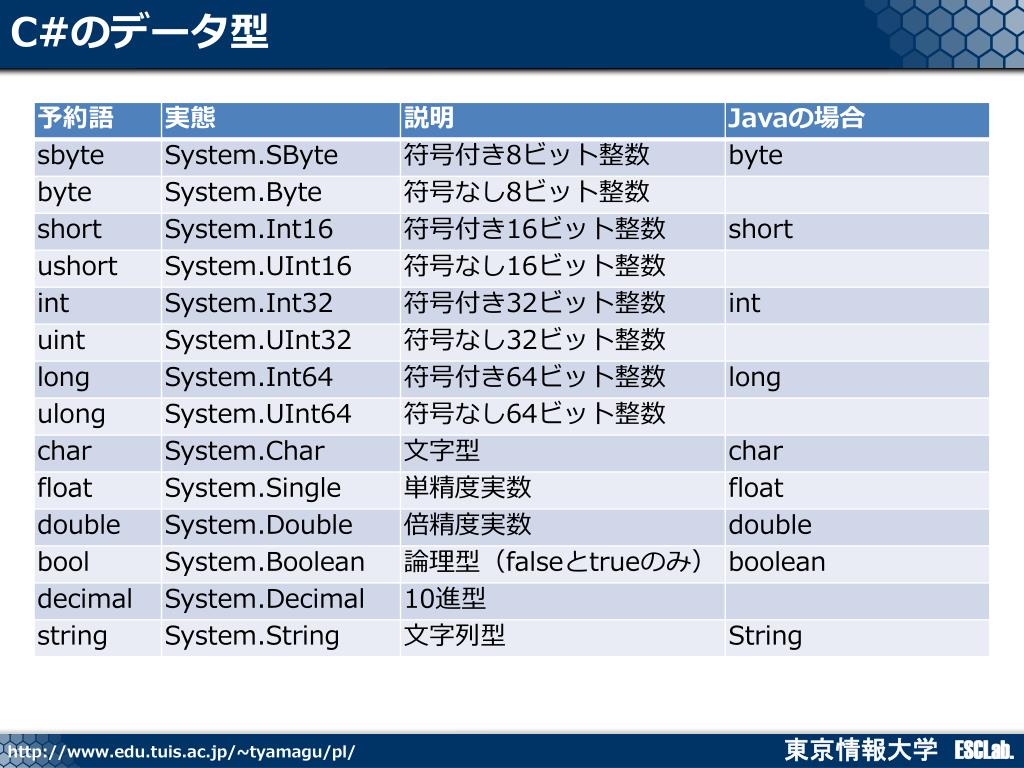1024x768 pixels.
Task: Click the System.Boolean cell
Action: 280,564
